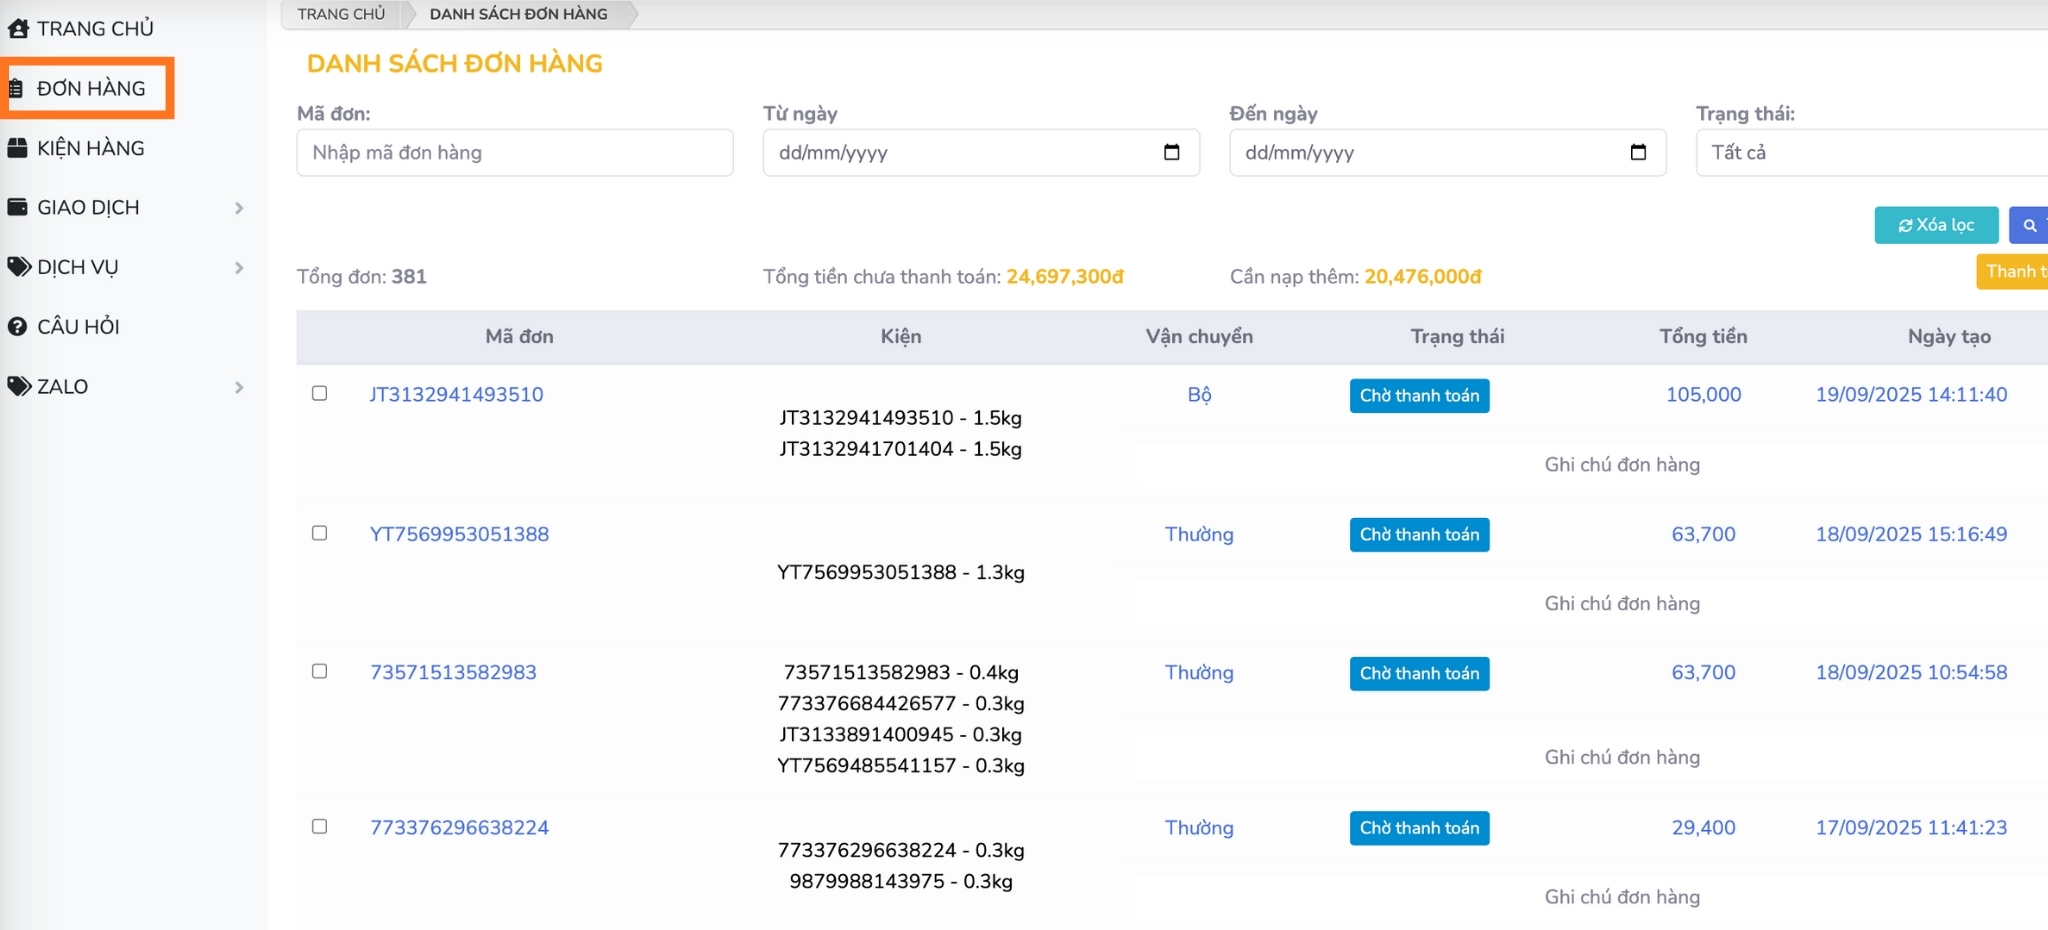2048x930 pixels.
Task: Click the question mark icon for Câu Hỏi
Action: pos(18,327)
